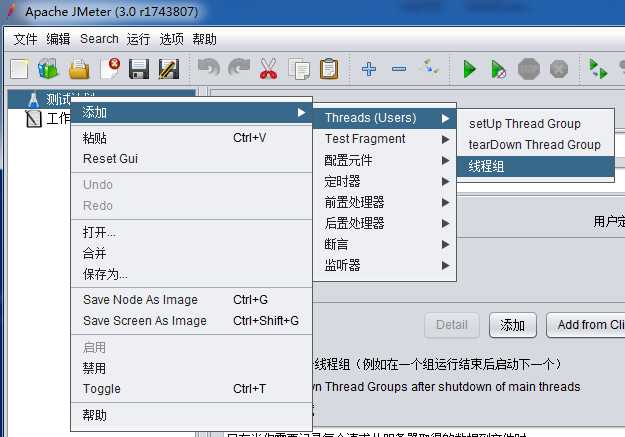Click the Detail button
Image resolution: width=625 pixels, height=437 pixels.
pyautogui.click(x=452, y=325)
